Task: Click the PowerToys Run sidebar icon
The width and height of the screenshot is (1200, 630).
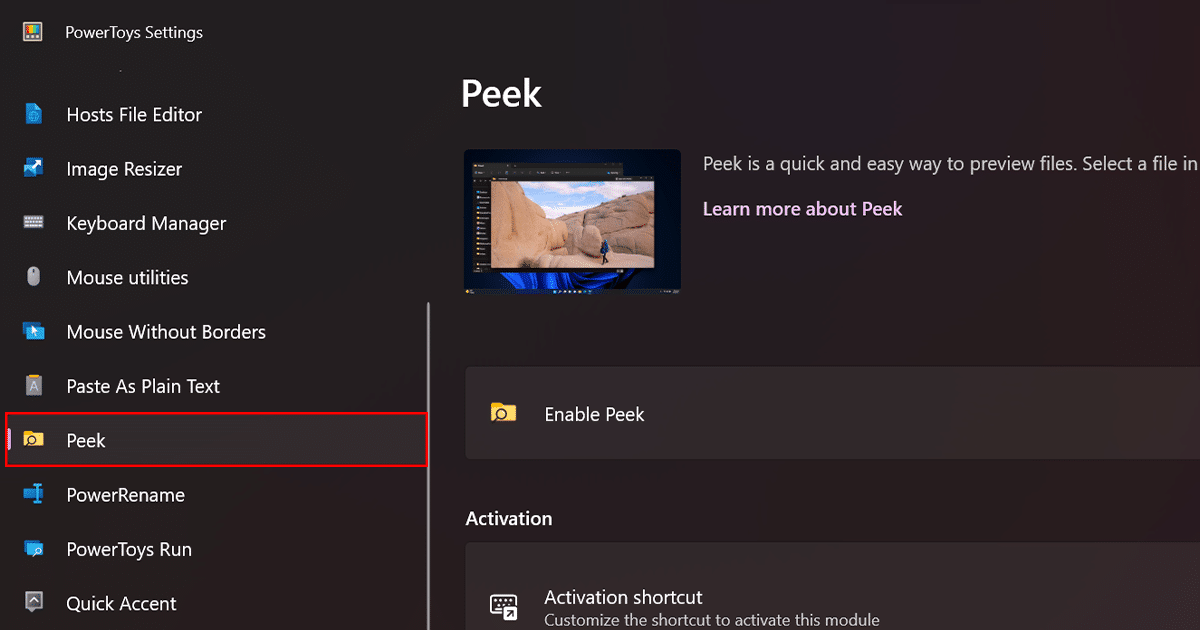Action: tap(34, 549)
